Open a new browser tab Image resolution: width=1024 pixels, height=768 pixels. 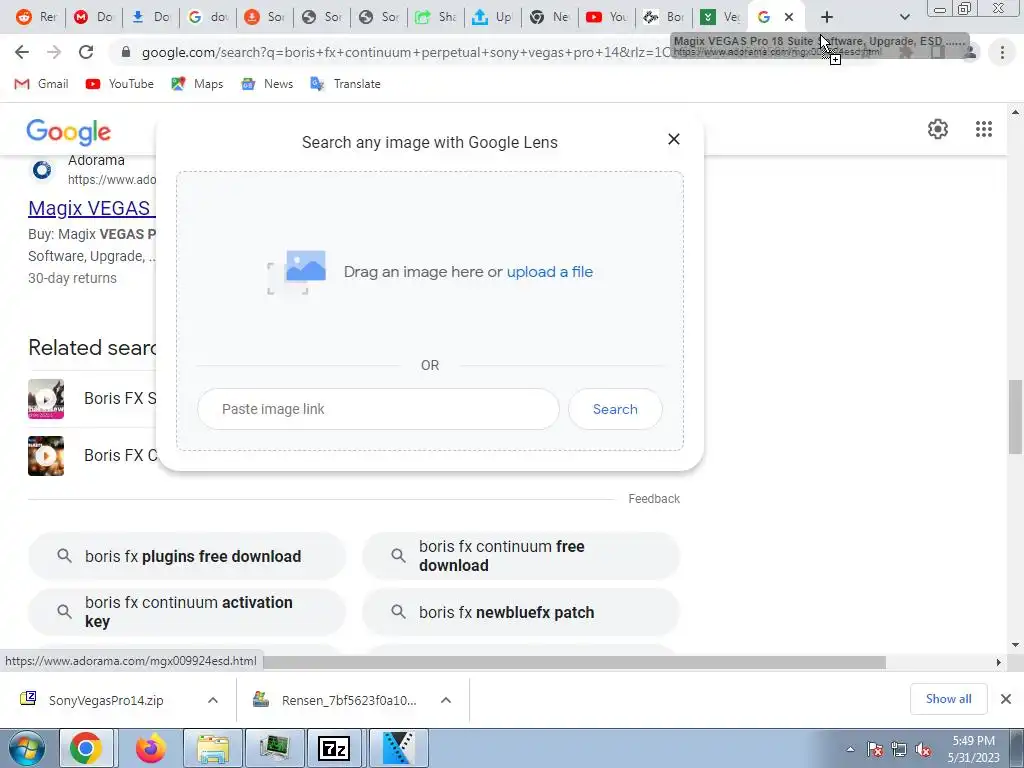point(827,17)
